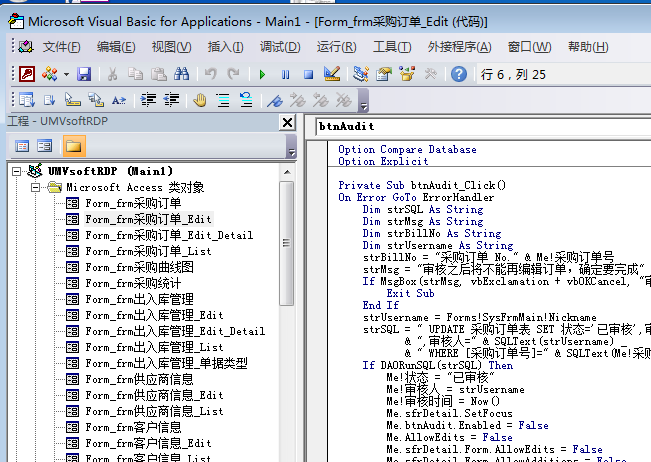Toggle Folders button in project panel
651x462 pixels.
[x=74, y=146]
